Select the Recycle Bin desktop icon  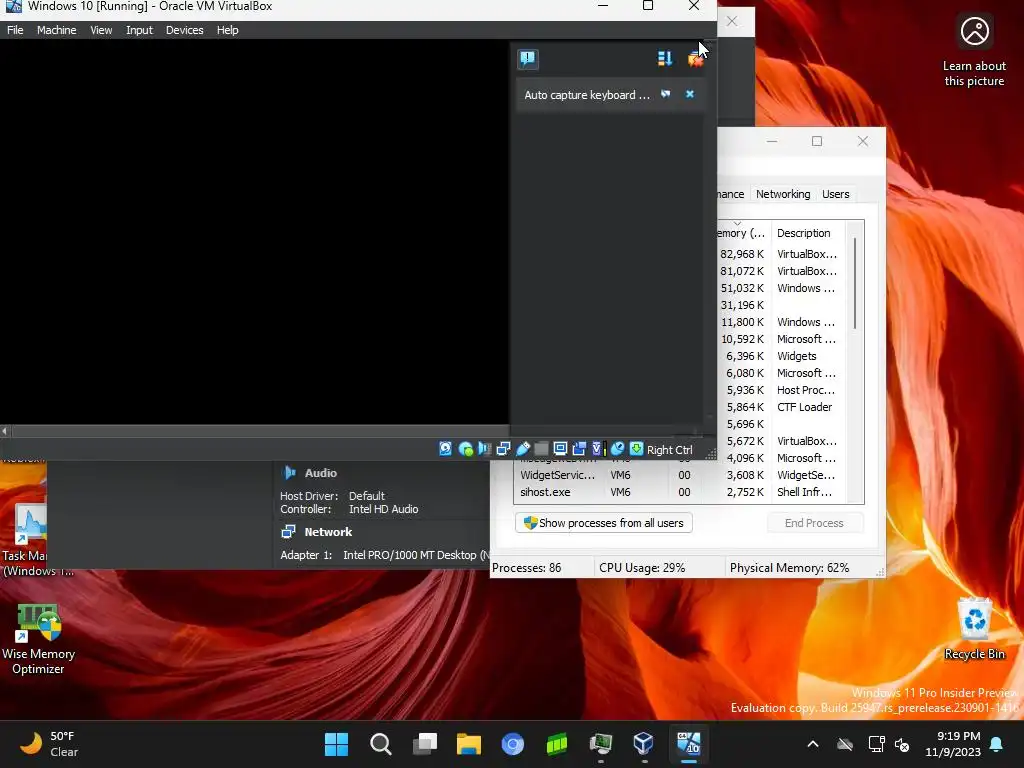(974, 630)
